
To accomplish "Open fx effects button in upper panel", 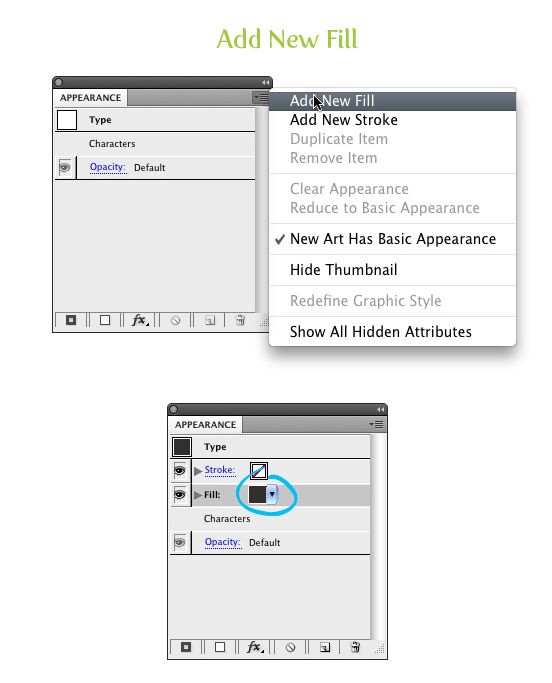I will point(140,320).
